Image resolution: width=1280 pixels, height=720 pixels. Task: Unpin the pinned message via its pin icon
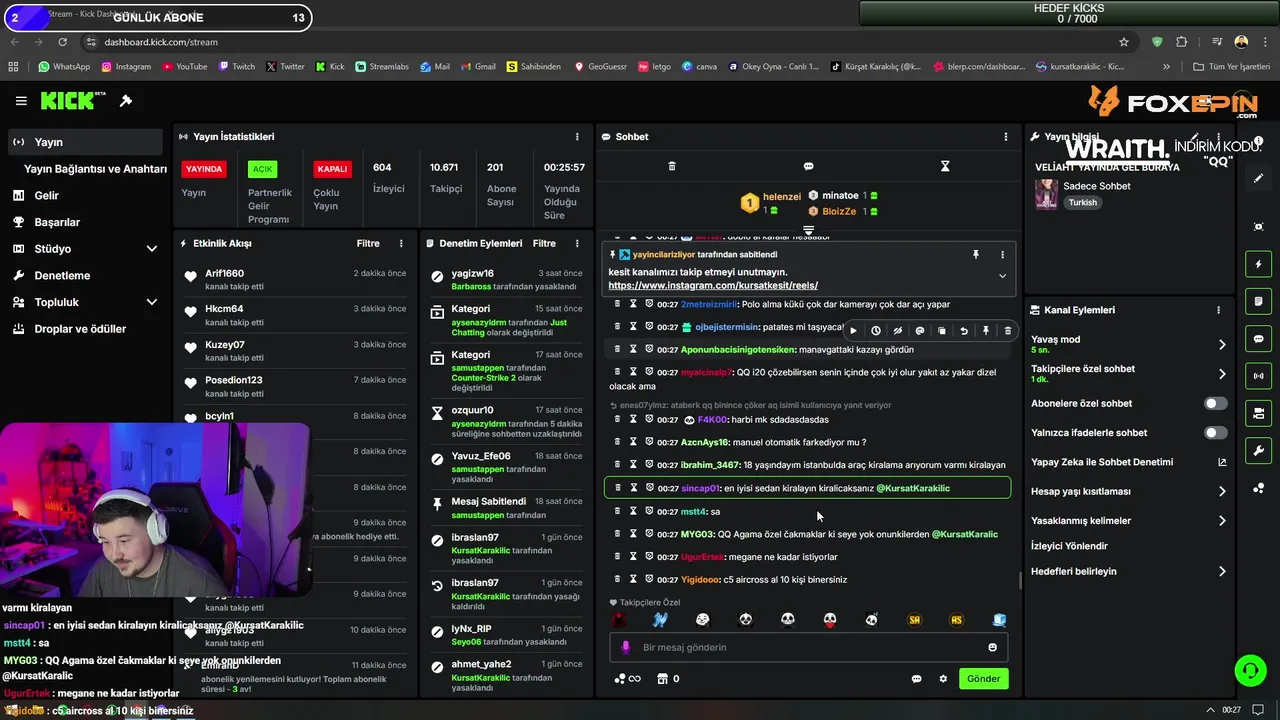(x=976, y=255)
